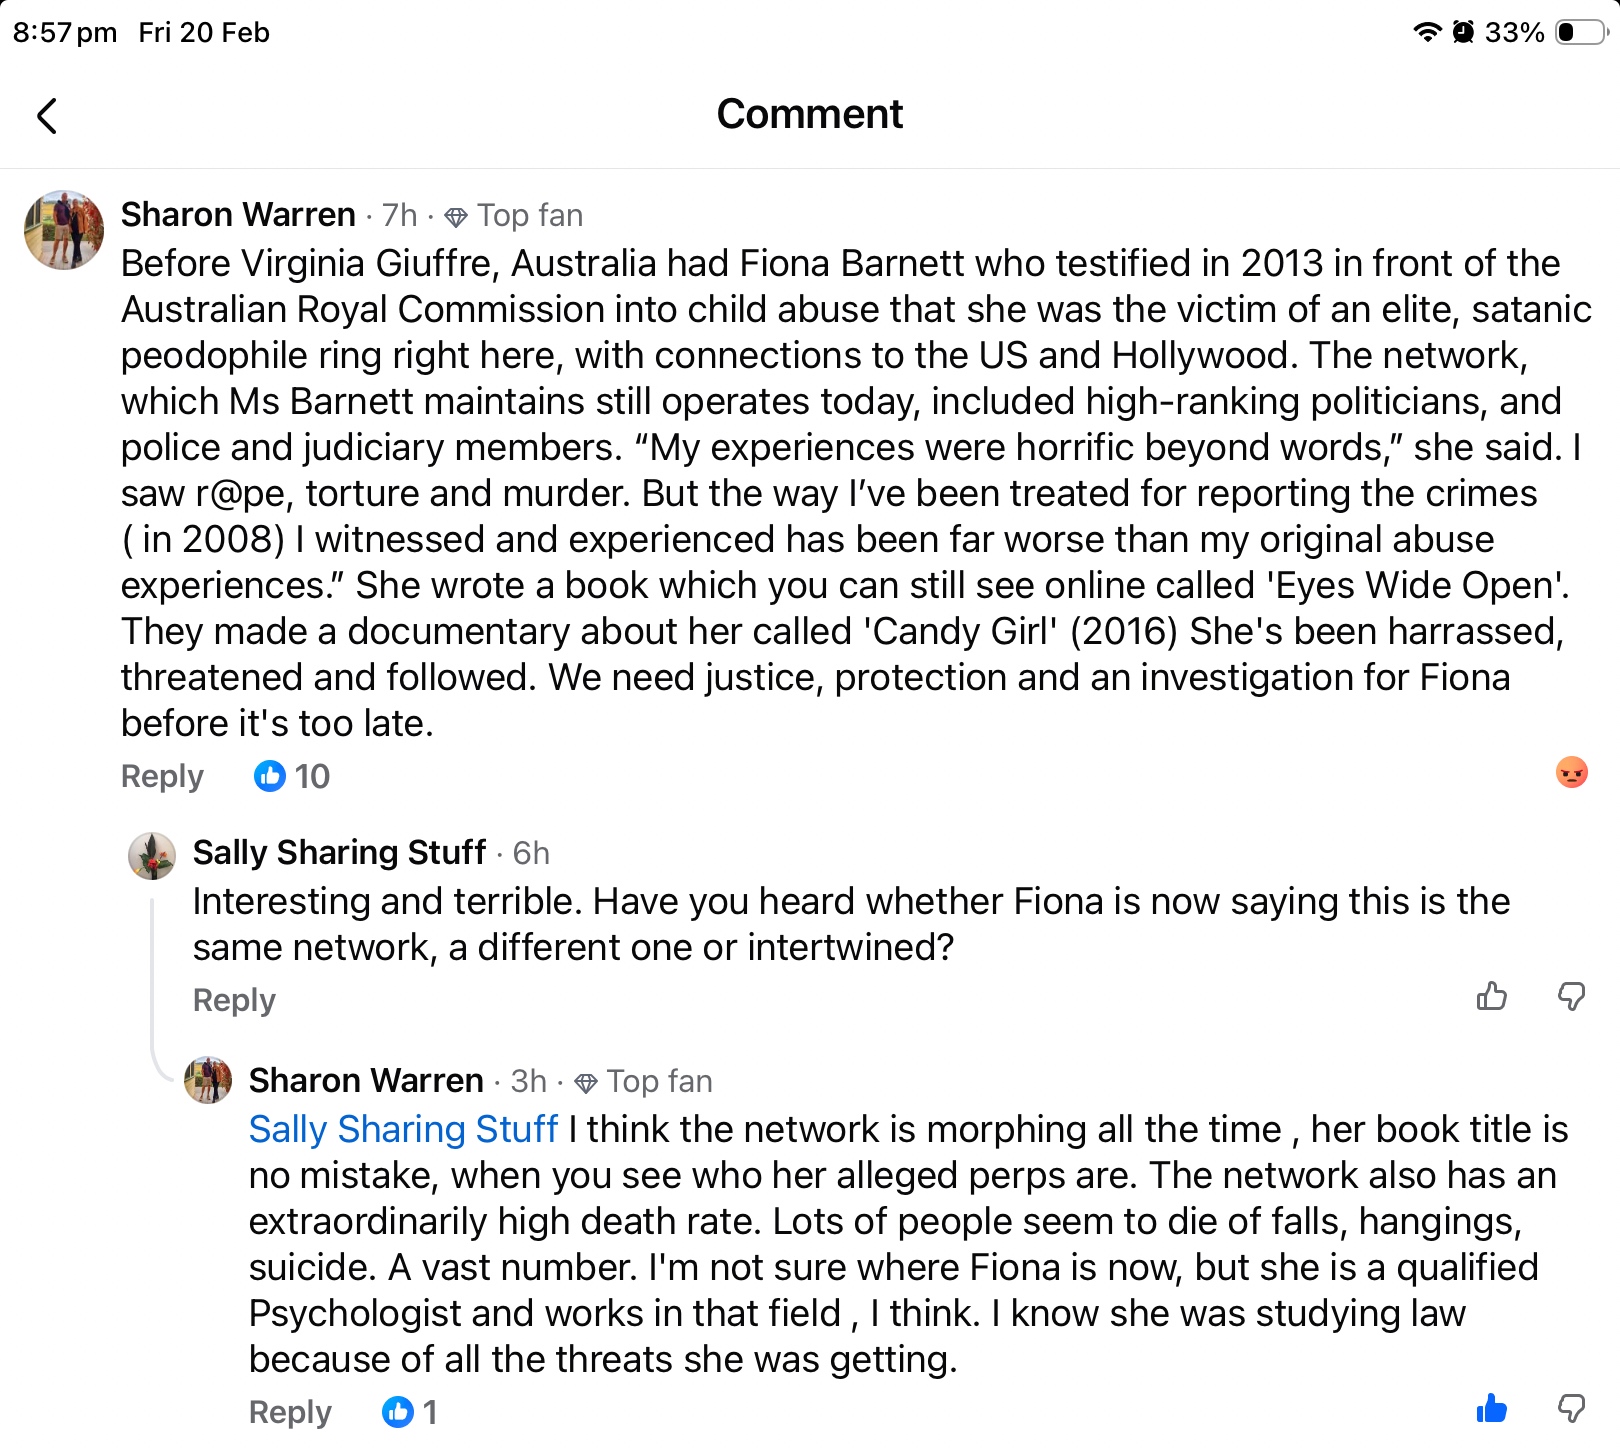Open Sharon Warren's name on the top comment
This screenshot has height=1448, width=1620.
tap(238, 215)
